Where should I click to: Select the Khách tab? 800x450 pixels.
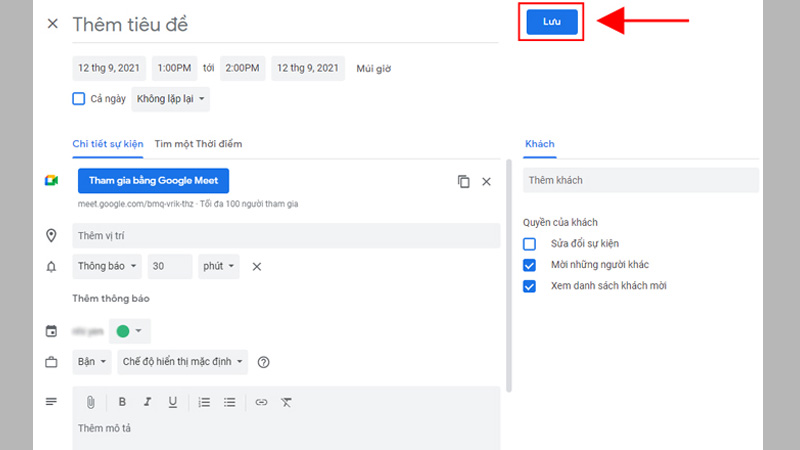coord(540,144)
